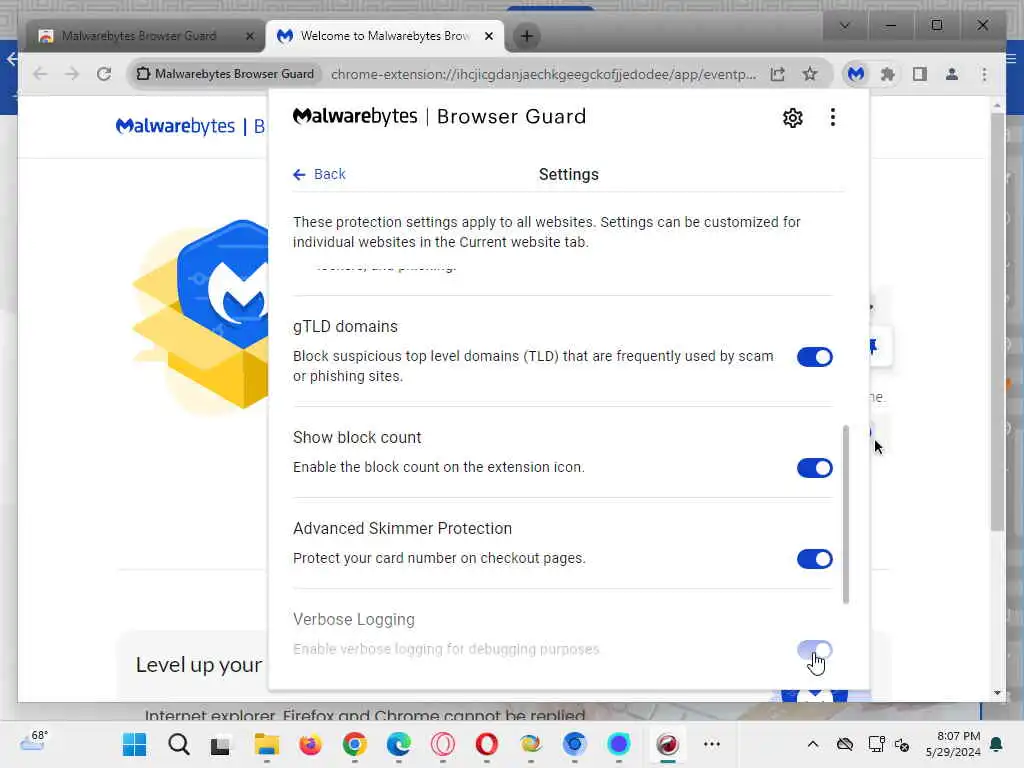Click the 'Show block count' heading text

357,438
